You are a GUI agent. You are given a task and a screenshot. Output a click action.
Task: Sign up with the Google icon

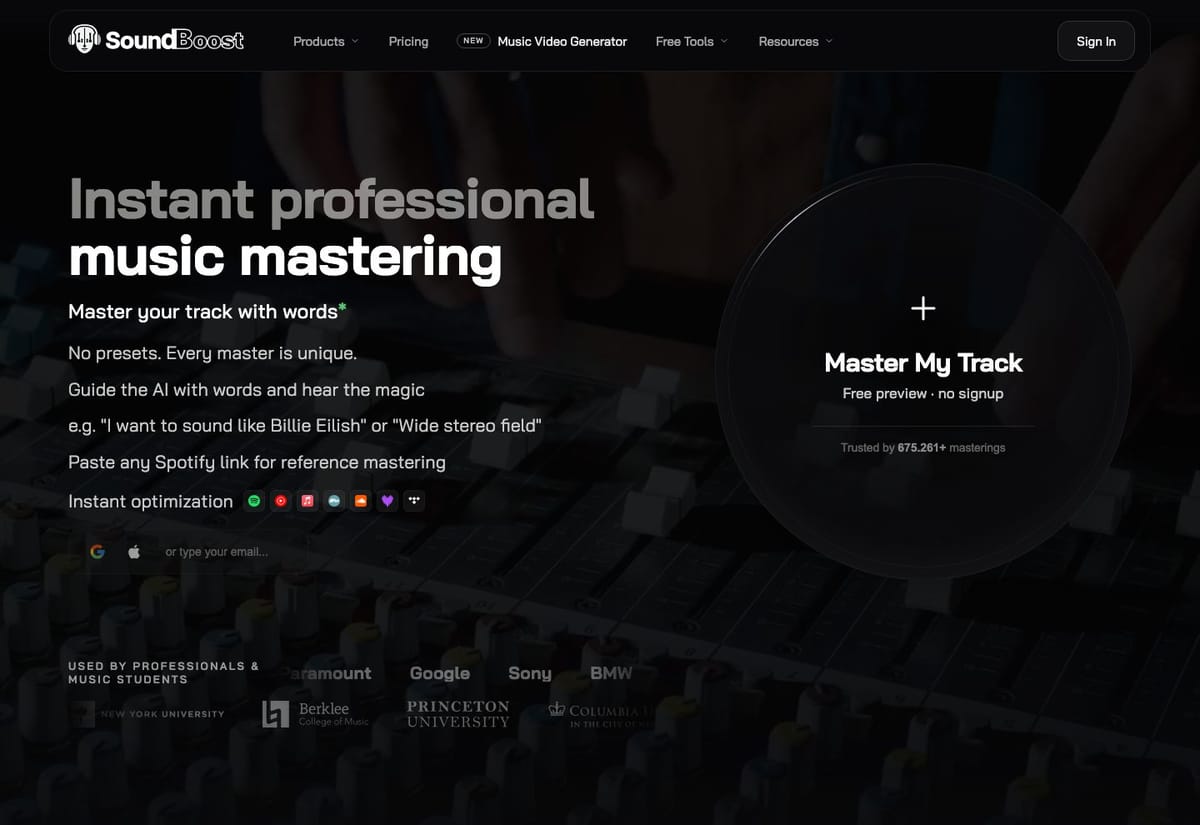click(x=97, y=551)
